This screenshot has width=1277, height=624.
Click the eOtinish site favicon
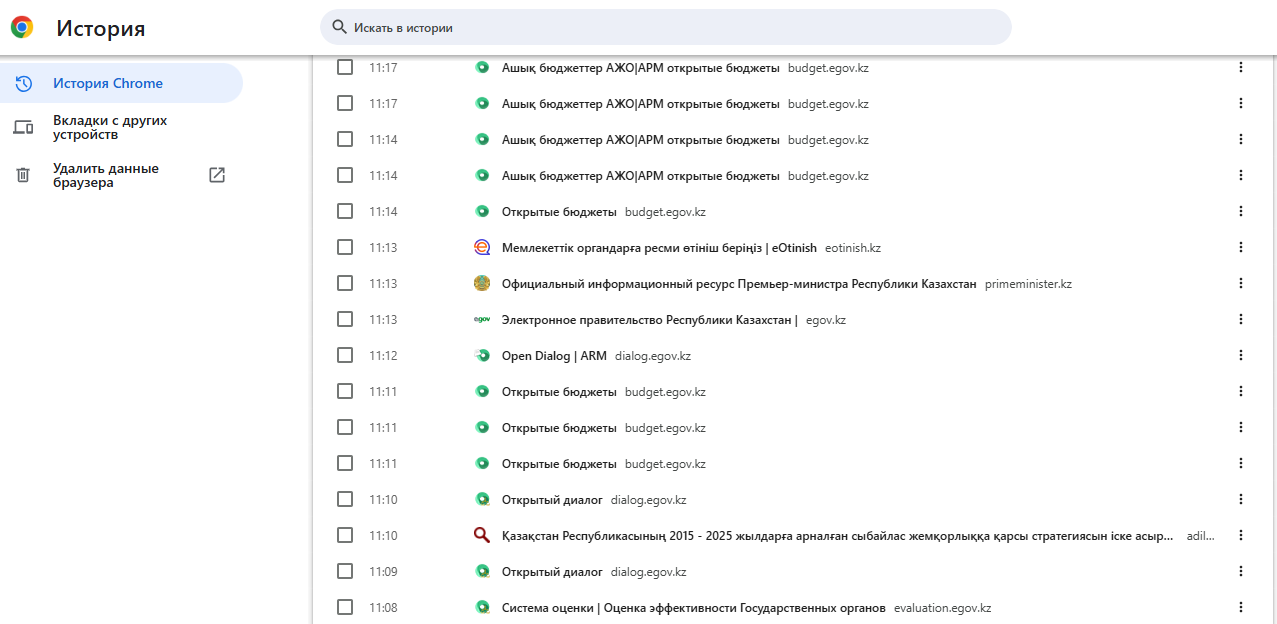pyautogui.click(x=482, y=248)
